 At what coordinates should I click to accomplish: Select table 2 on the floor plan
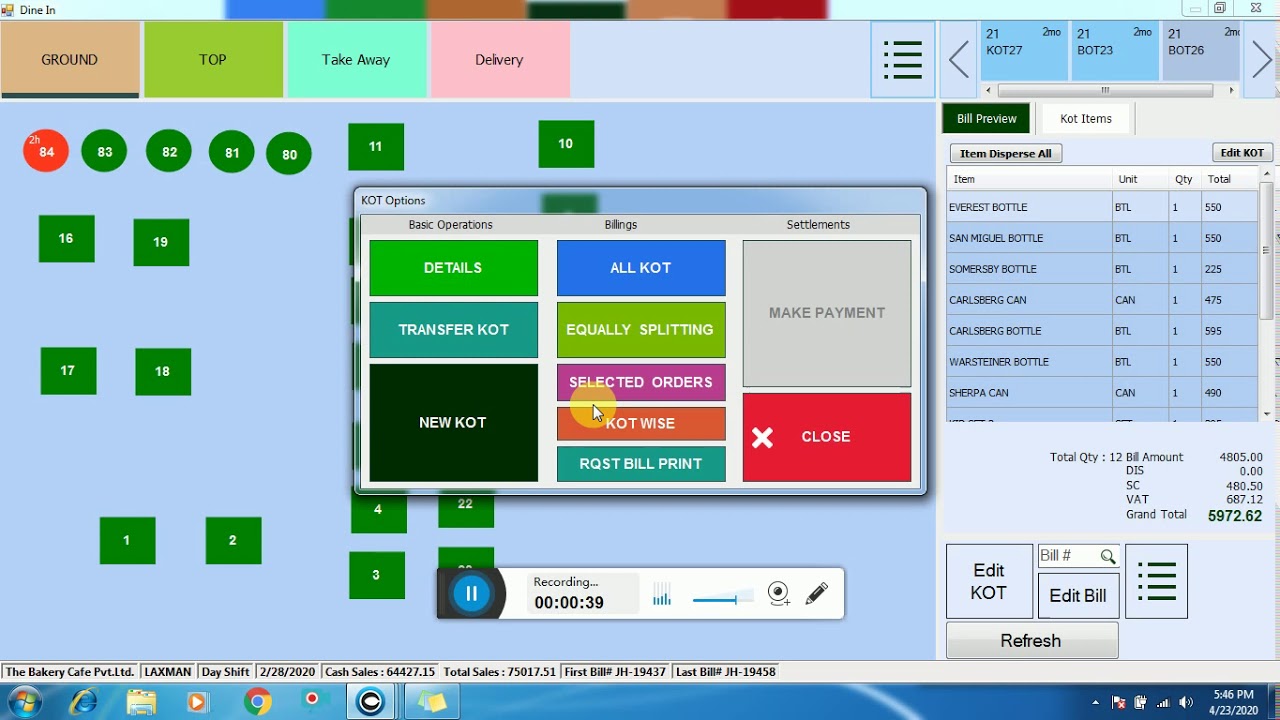[x=233, y=540]
